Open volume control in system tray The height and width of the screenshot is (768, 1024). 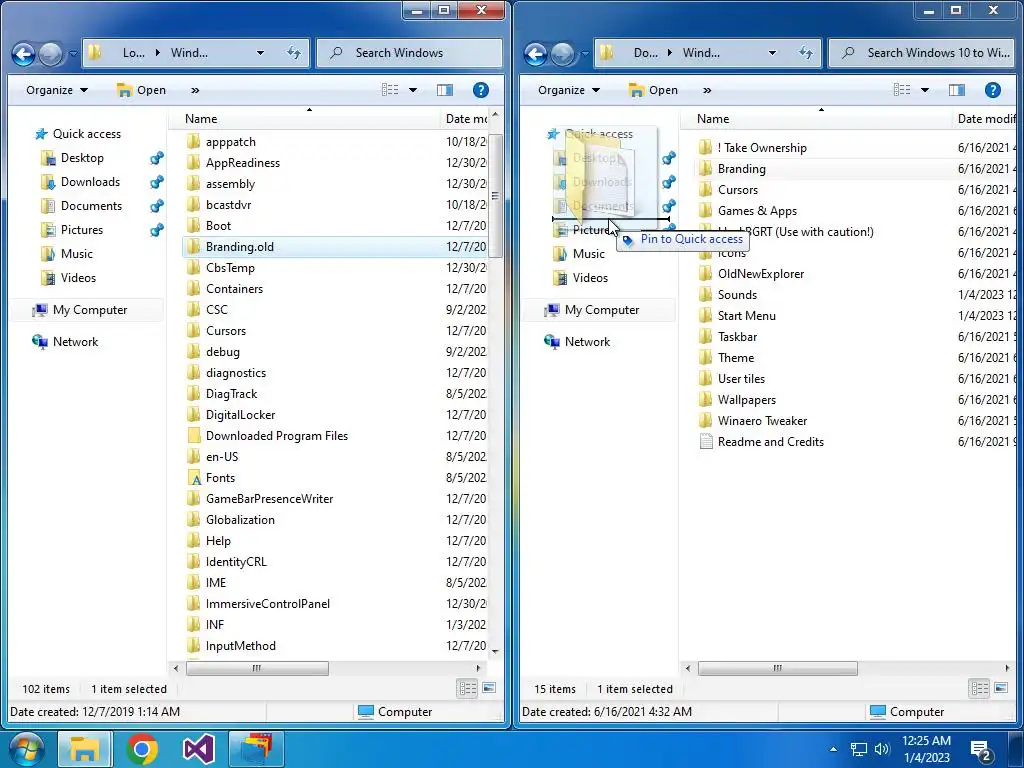882,749
